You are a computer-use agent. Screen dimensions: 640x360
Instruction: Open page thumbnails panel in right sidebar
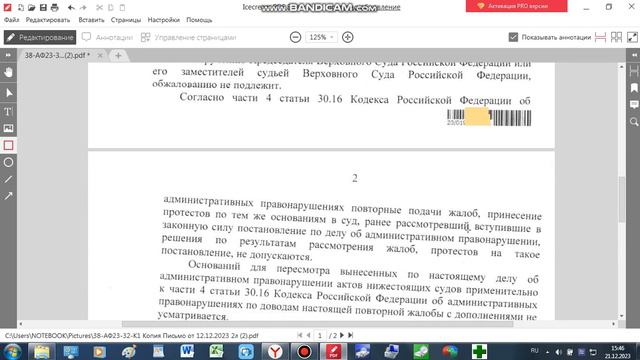click(634, 71)
